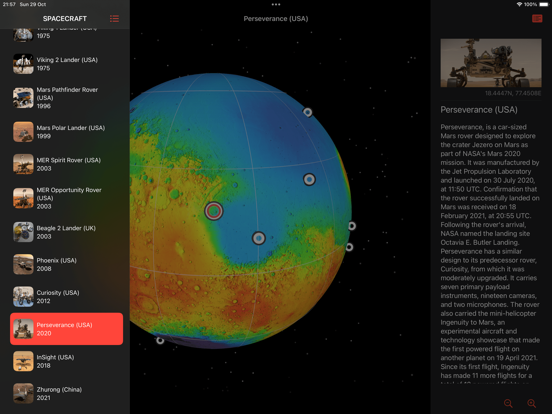Tap the MER Spirit Rover thumbnail image

point(23,164)
